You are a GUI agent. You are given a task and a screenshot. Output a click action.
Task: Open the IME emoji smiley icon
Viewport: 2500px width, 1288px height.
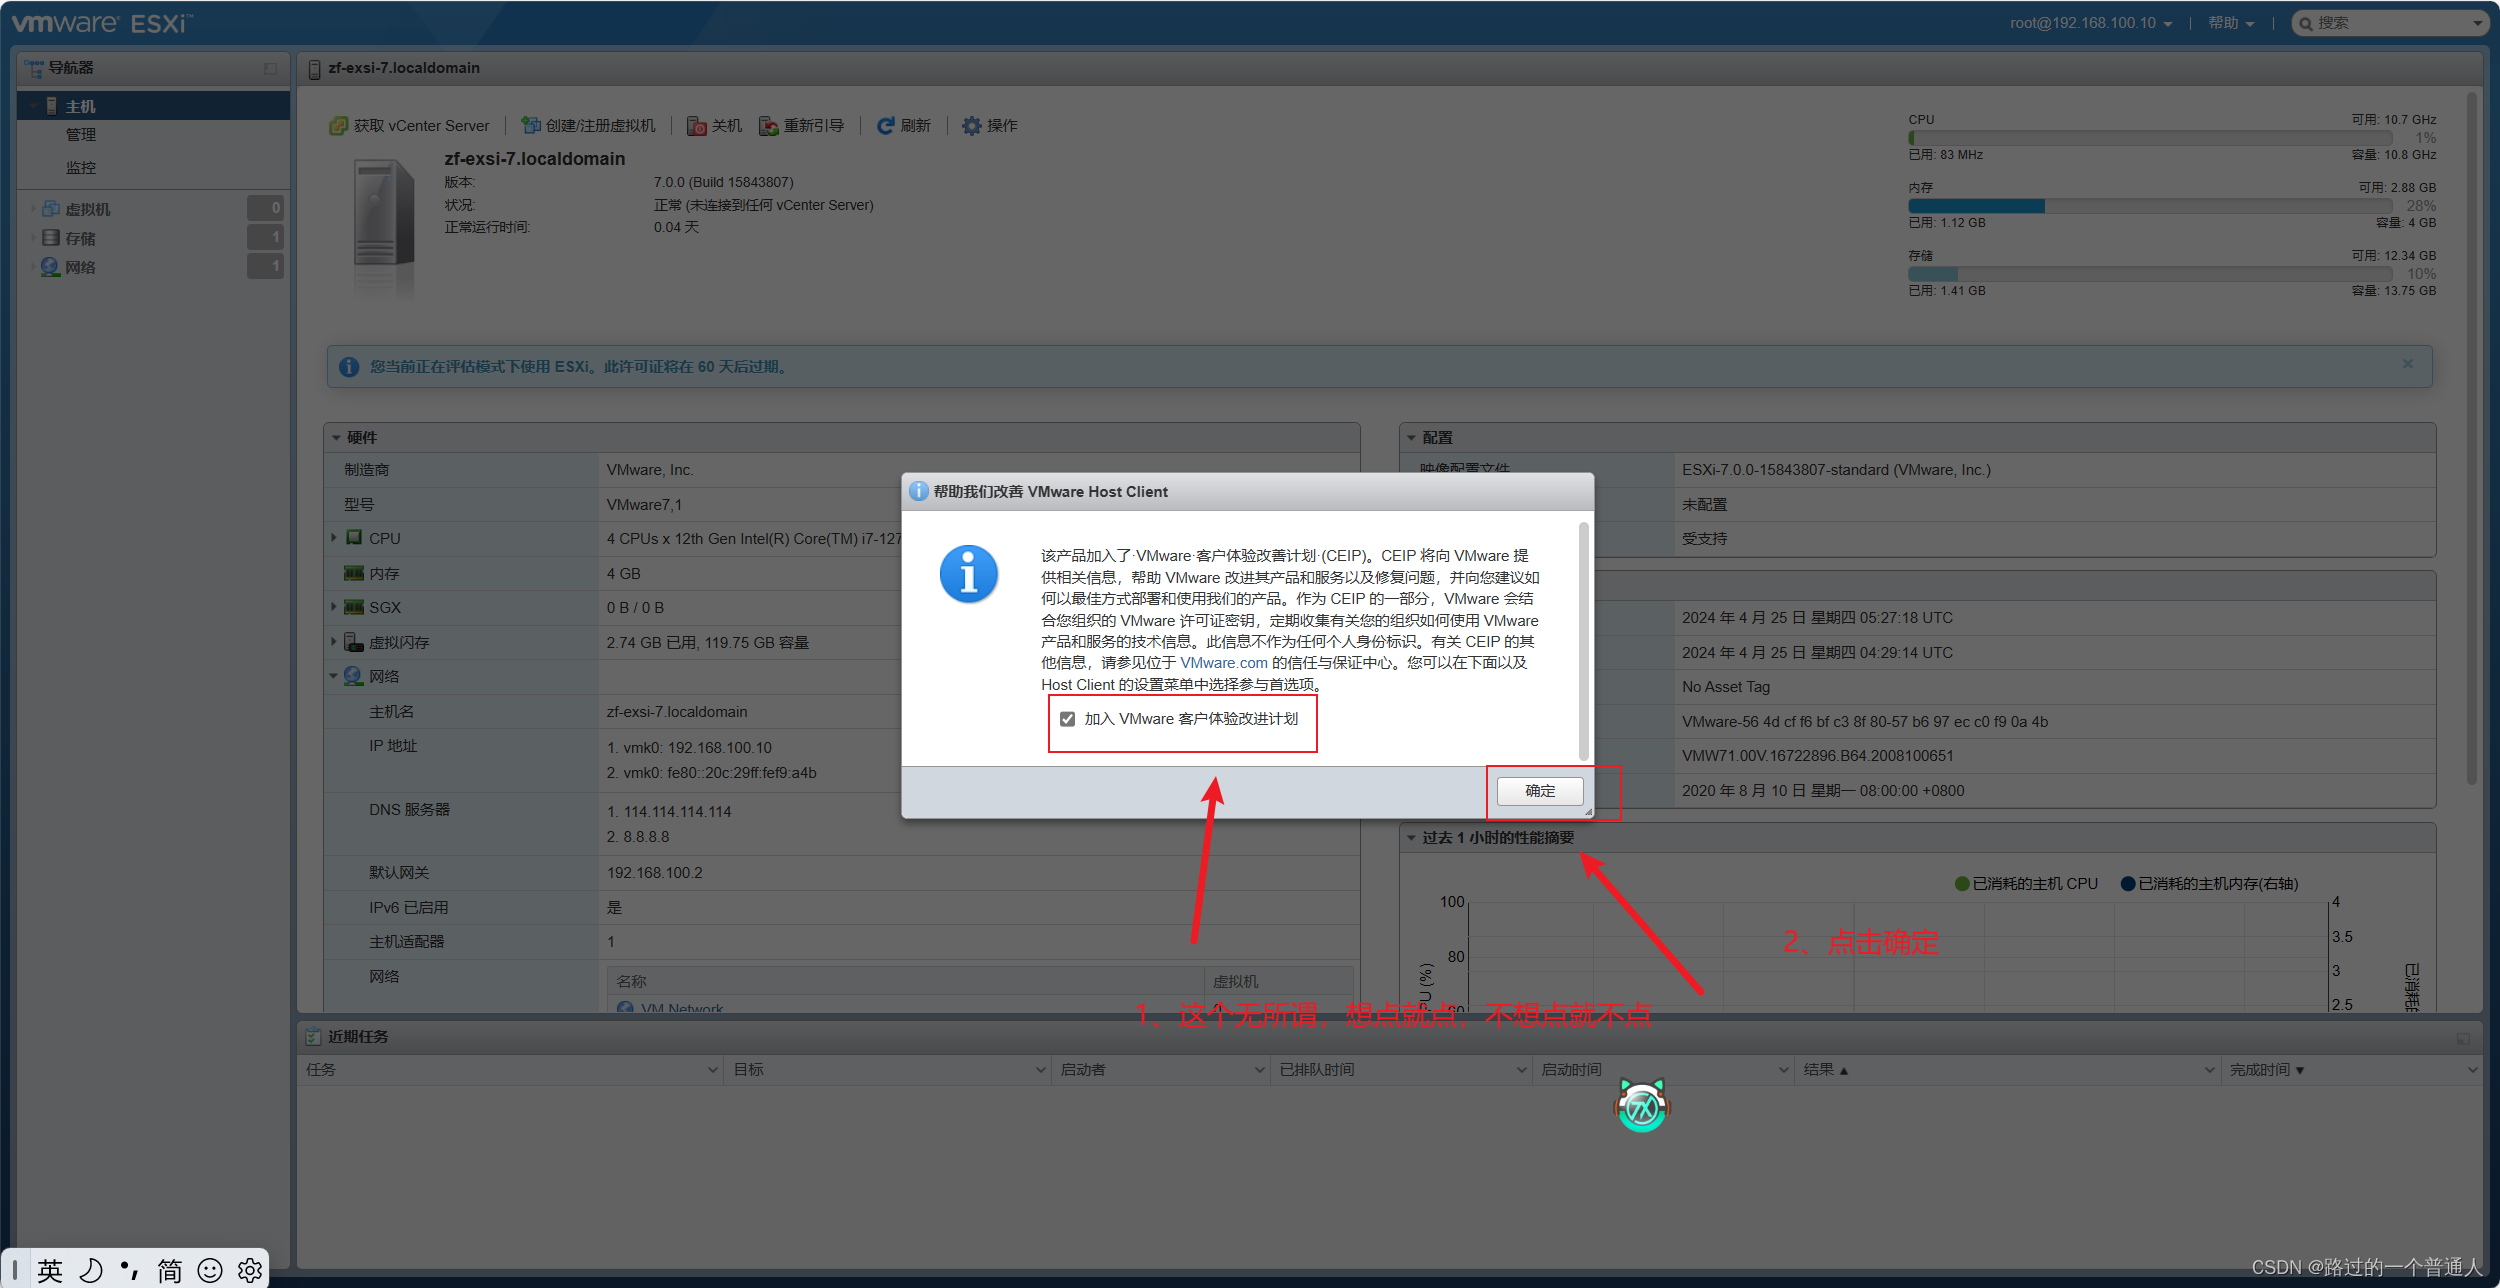[x=210, y=1270]
